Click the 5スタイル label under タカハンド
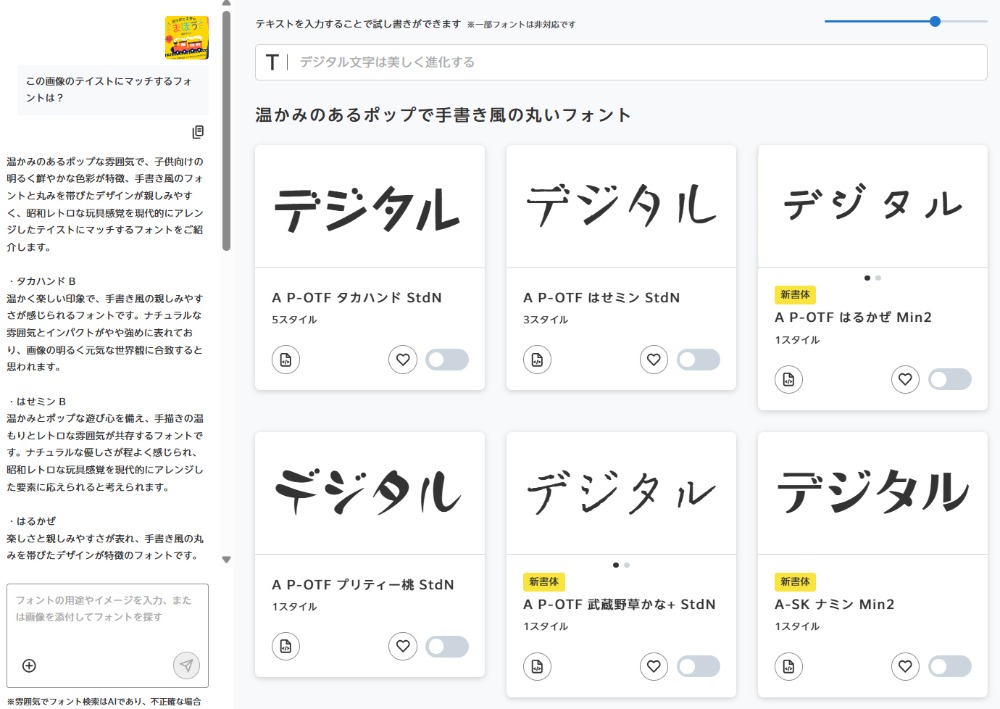 pyautogui.click(x=294, y=319)
